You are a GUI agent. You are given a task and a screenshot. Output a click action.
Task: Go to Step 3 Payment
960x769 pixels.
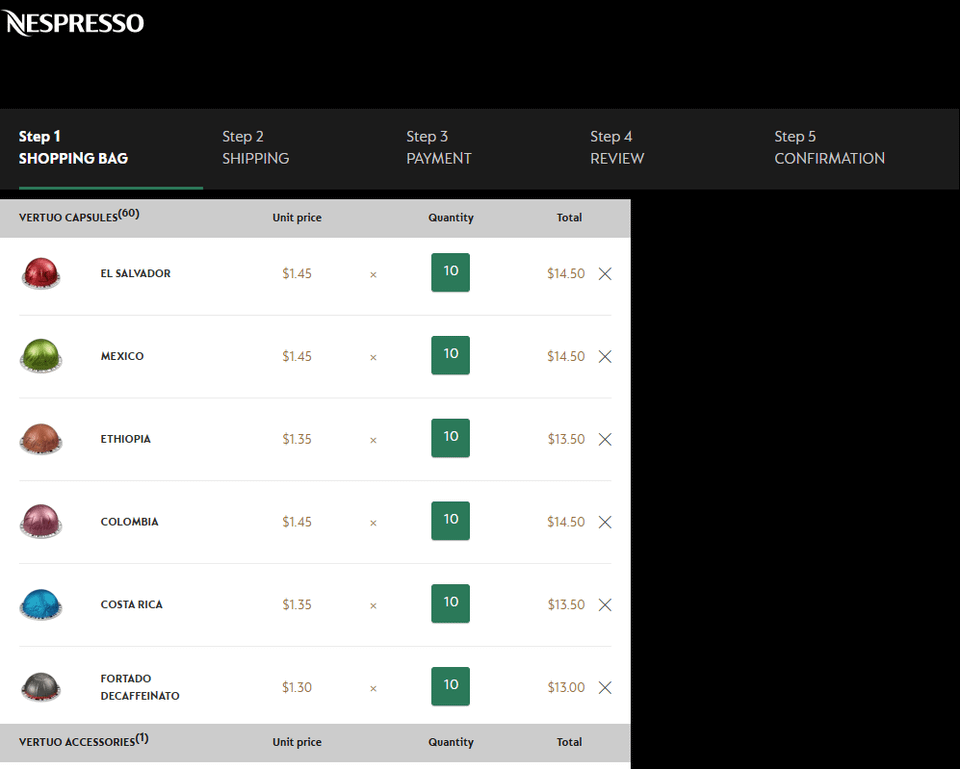click(x=439, y=148)
